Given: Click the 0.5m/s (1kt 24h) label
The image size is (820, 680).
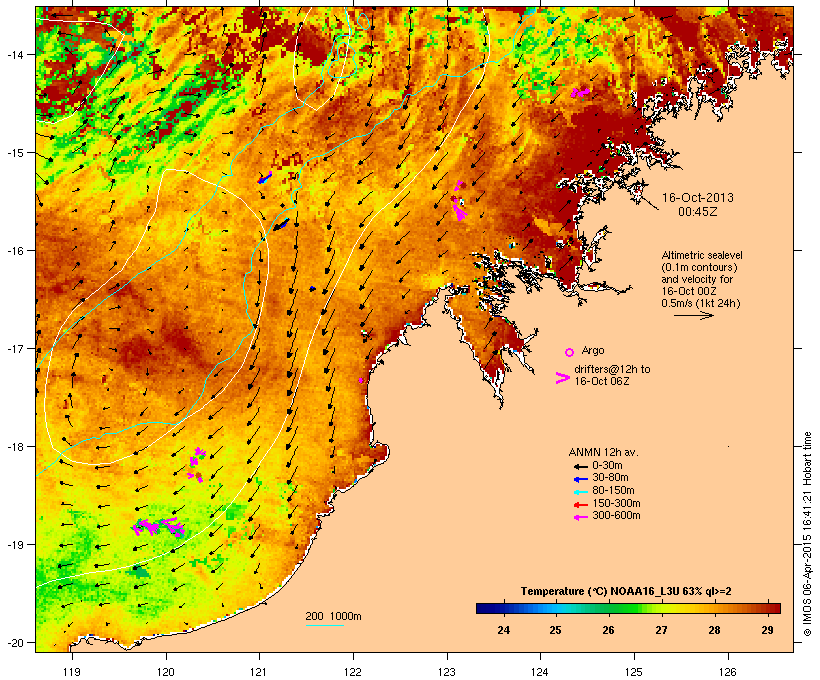Looking at the screenshot, I should (x=701, y=303).
